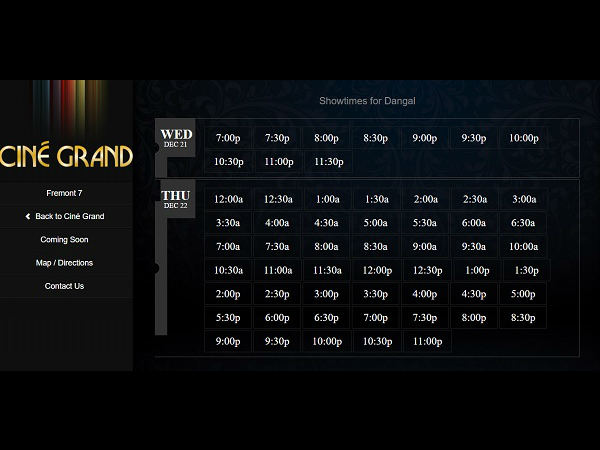Select the Thursday 12:00p showtime

click(x=376, y=270)
